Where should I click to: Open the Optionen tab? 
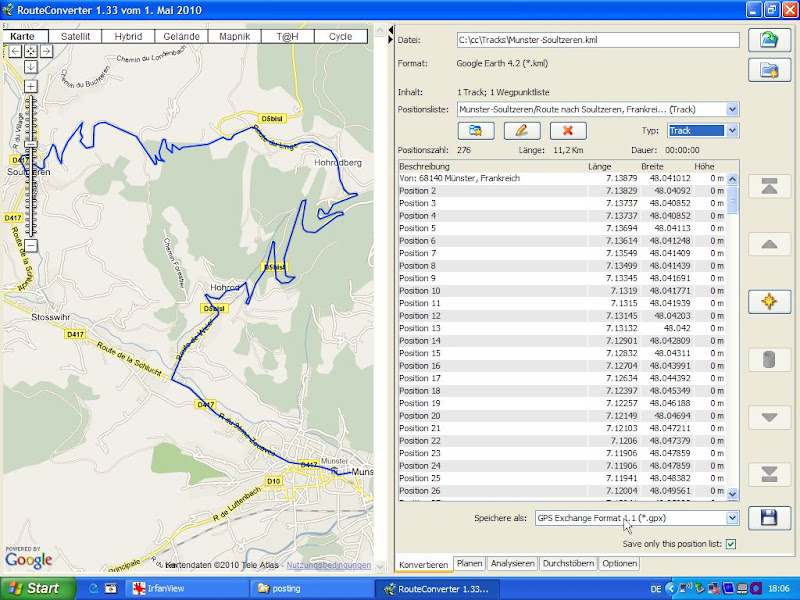[x=619, y=563]
